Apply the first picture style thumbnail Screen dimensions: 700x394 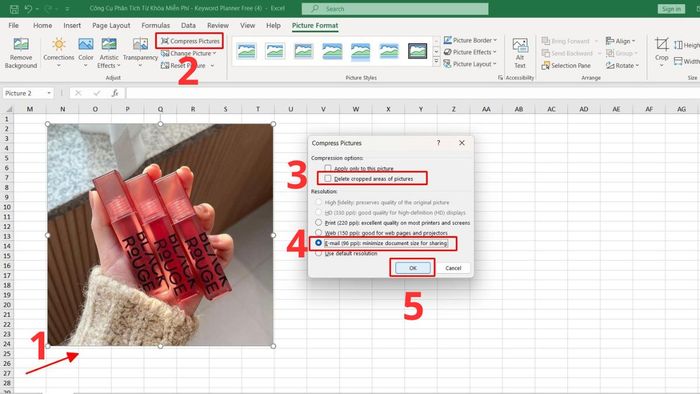point(246,51)
